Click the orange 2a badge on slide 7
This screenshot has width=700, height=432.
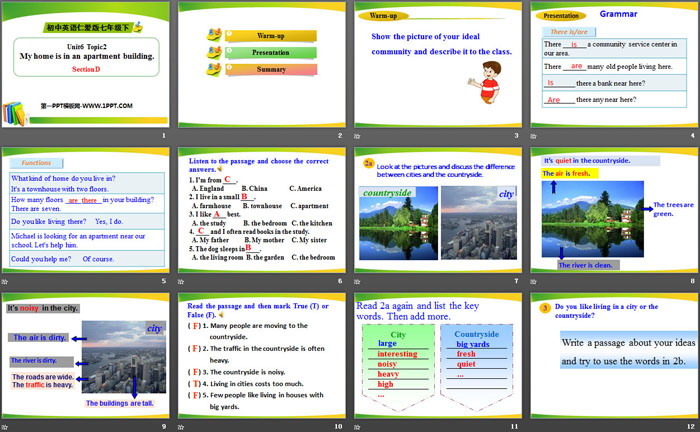pyautogui.click(x=368, y=162)
